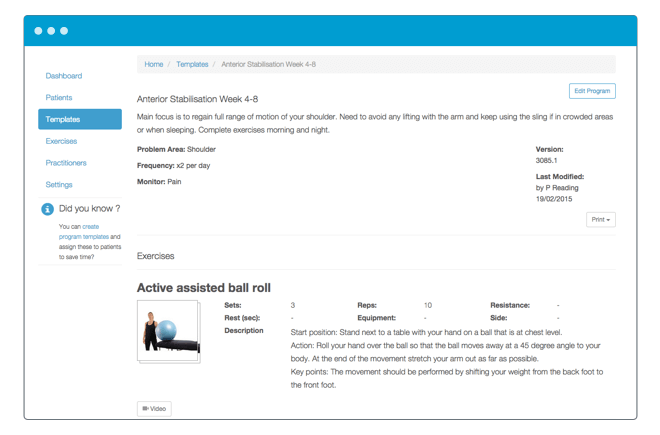The height and width of the screenshot is (435, 660).
Task: Follow the create program templates link
Action: pyautogui.click(x=81, y=232)
